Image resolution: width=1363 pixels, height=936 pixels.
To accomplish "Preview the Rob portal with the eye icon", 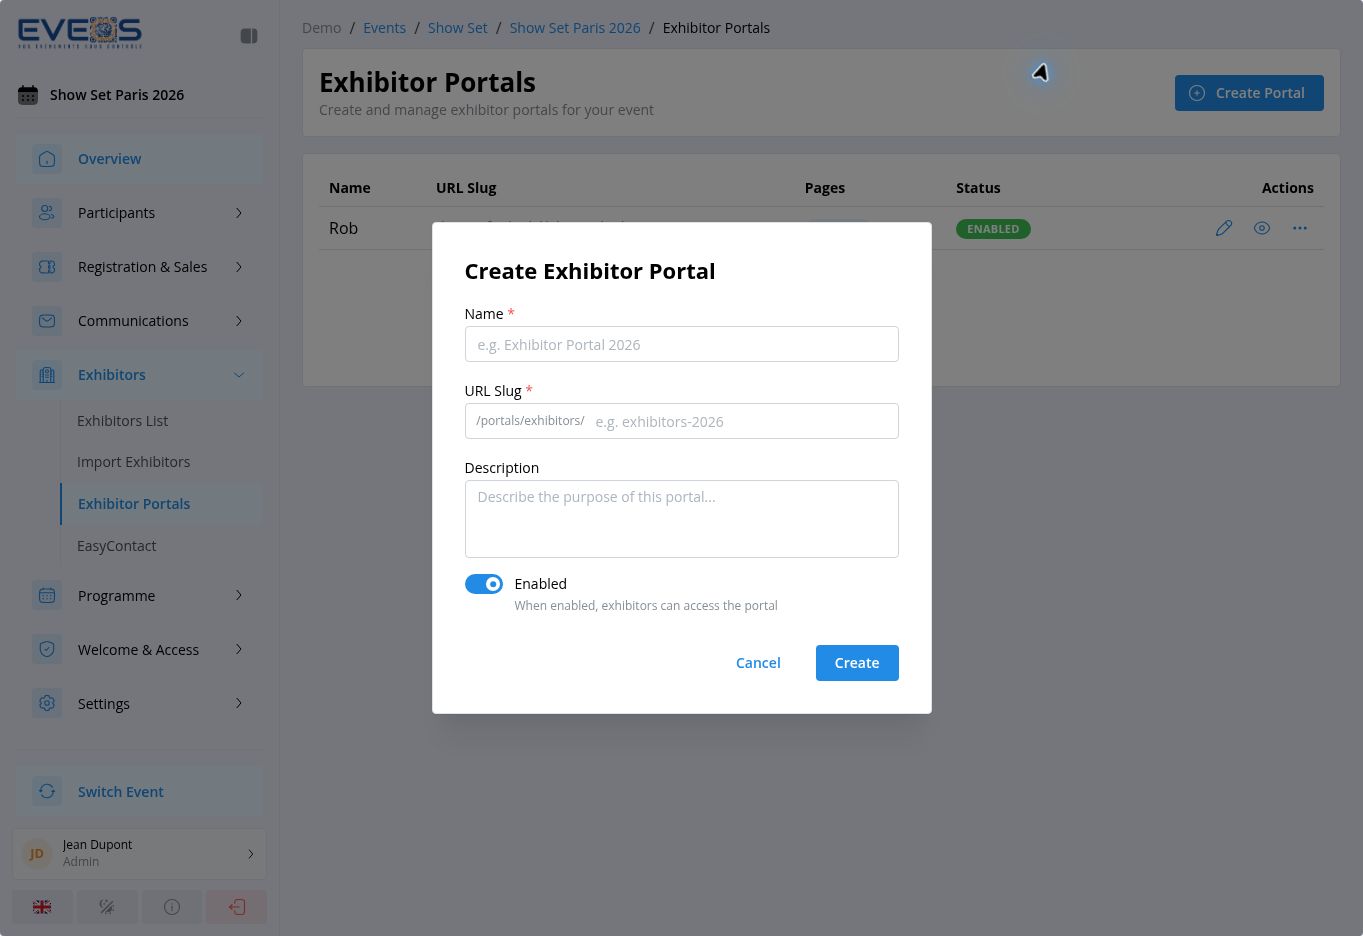I will [x=1262, y=228].
